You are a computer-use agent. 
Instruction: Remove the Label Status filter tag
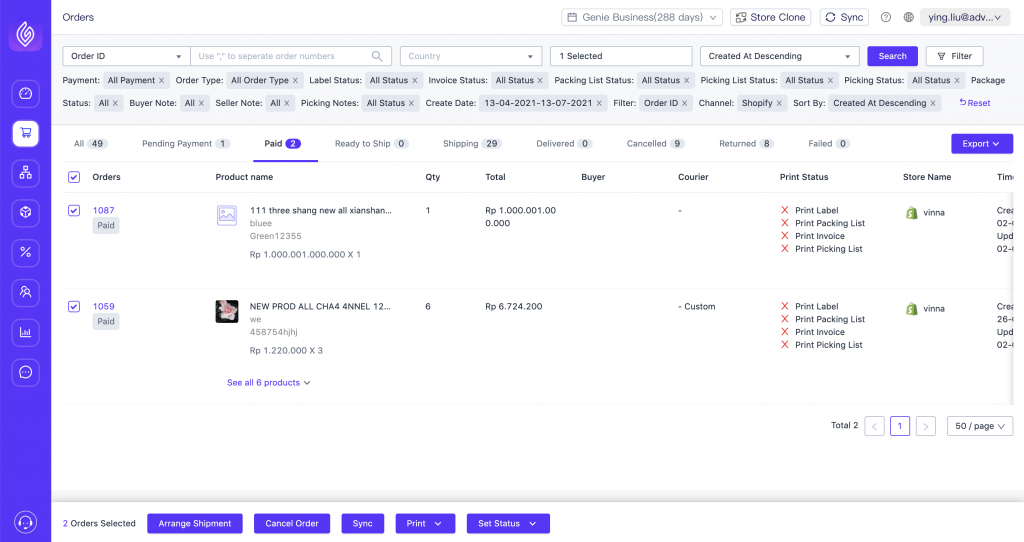[415, 80]
